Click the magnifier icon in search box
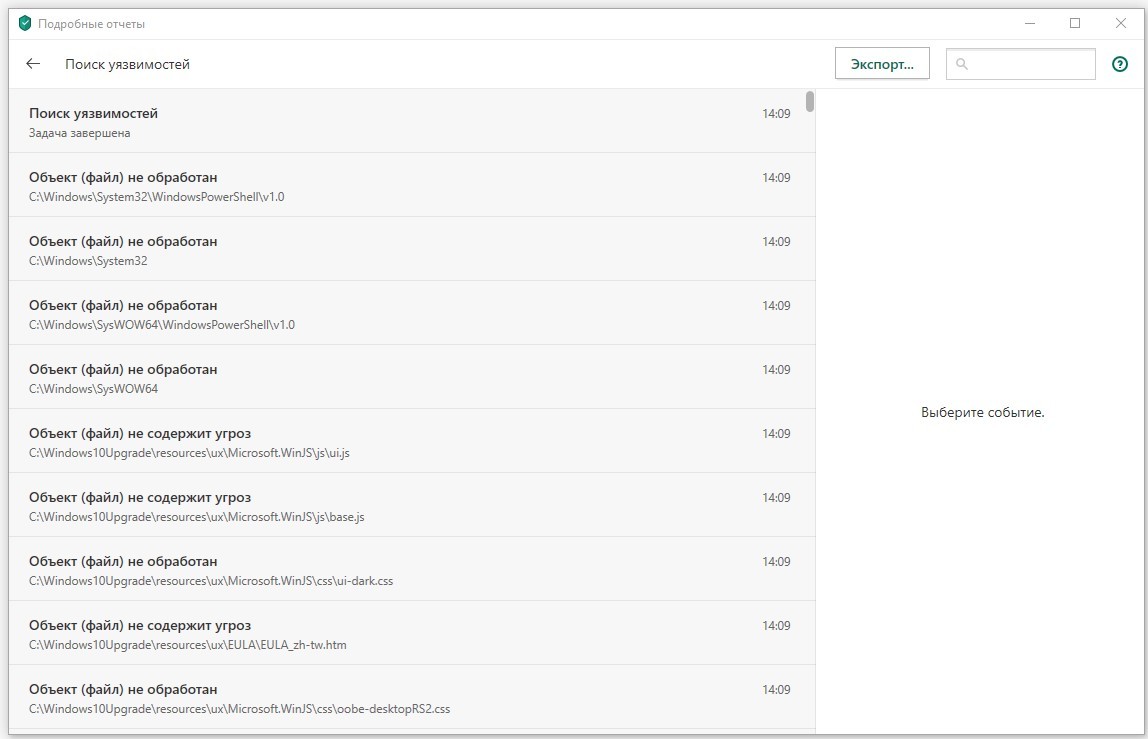This screenshot has height=739, width=1148. (962, 64)
